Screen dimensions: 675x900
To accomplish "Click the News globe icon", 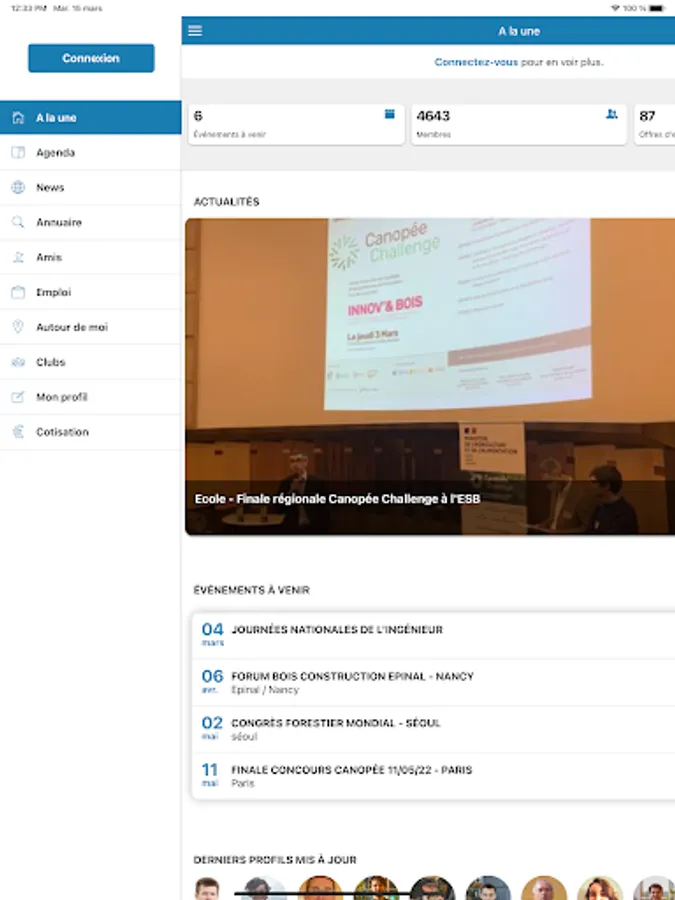I will click(18, 188).
